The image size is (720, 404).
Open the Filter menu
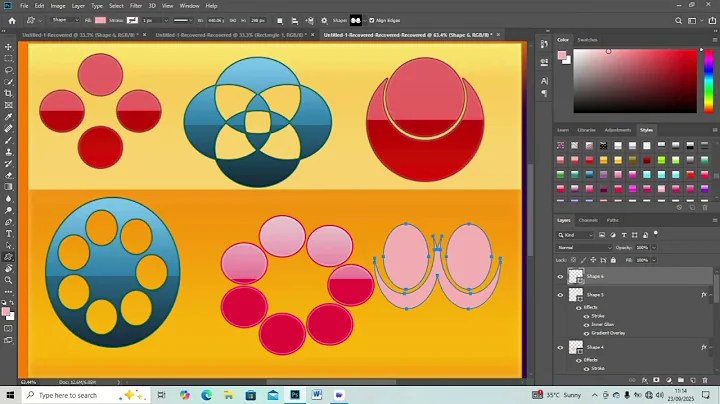[136, 6]
